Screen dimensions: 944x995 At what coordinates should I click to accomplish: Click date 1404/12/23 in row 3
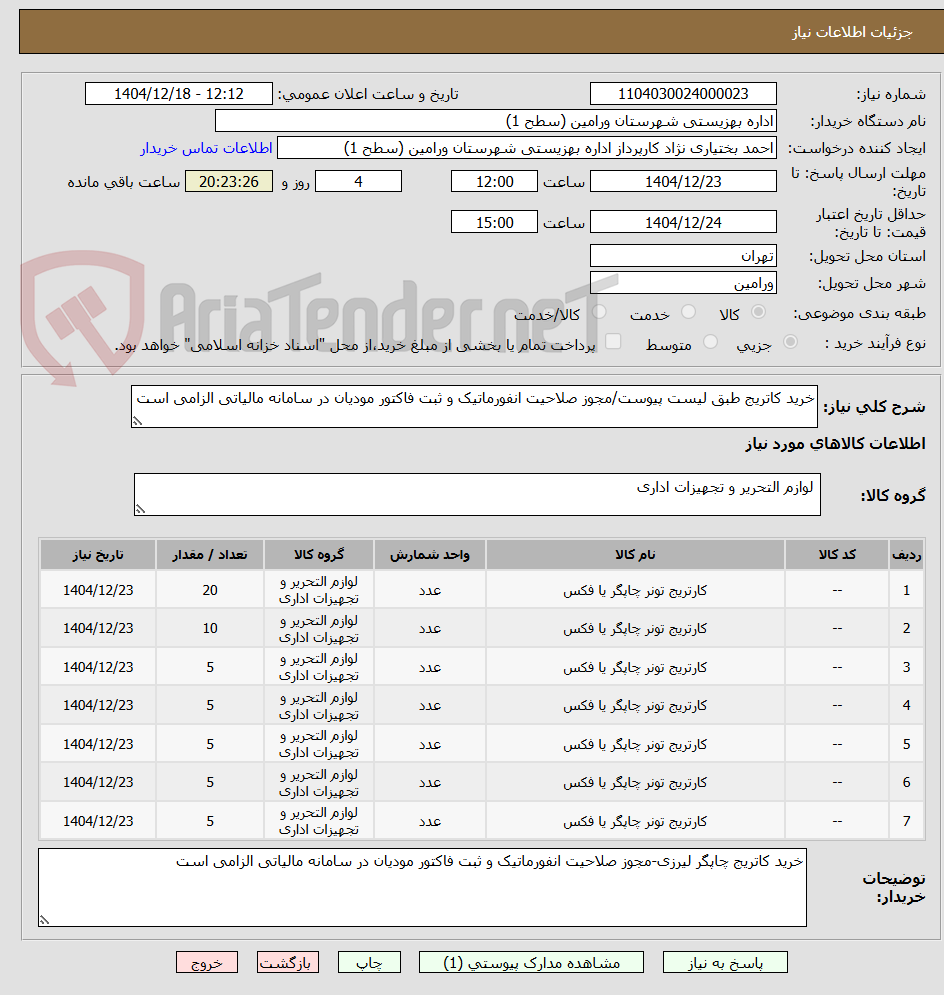(98, 667)
